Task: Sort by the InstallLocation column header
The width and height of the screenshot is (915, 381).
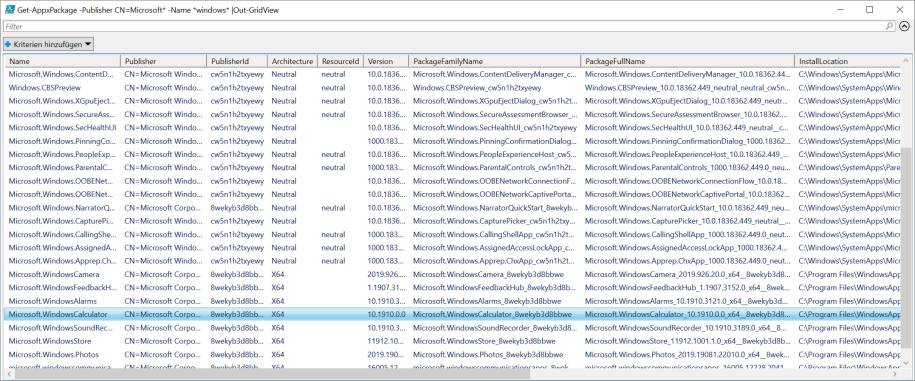Action: (x=848, y=61)
